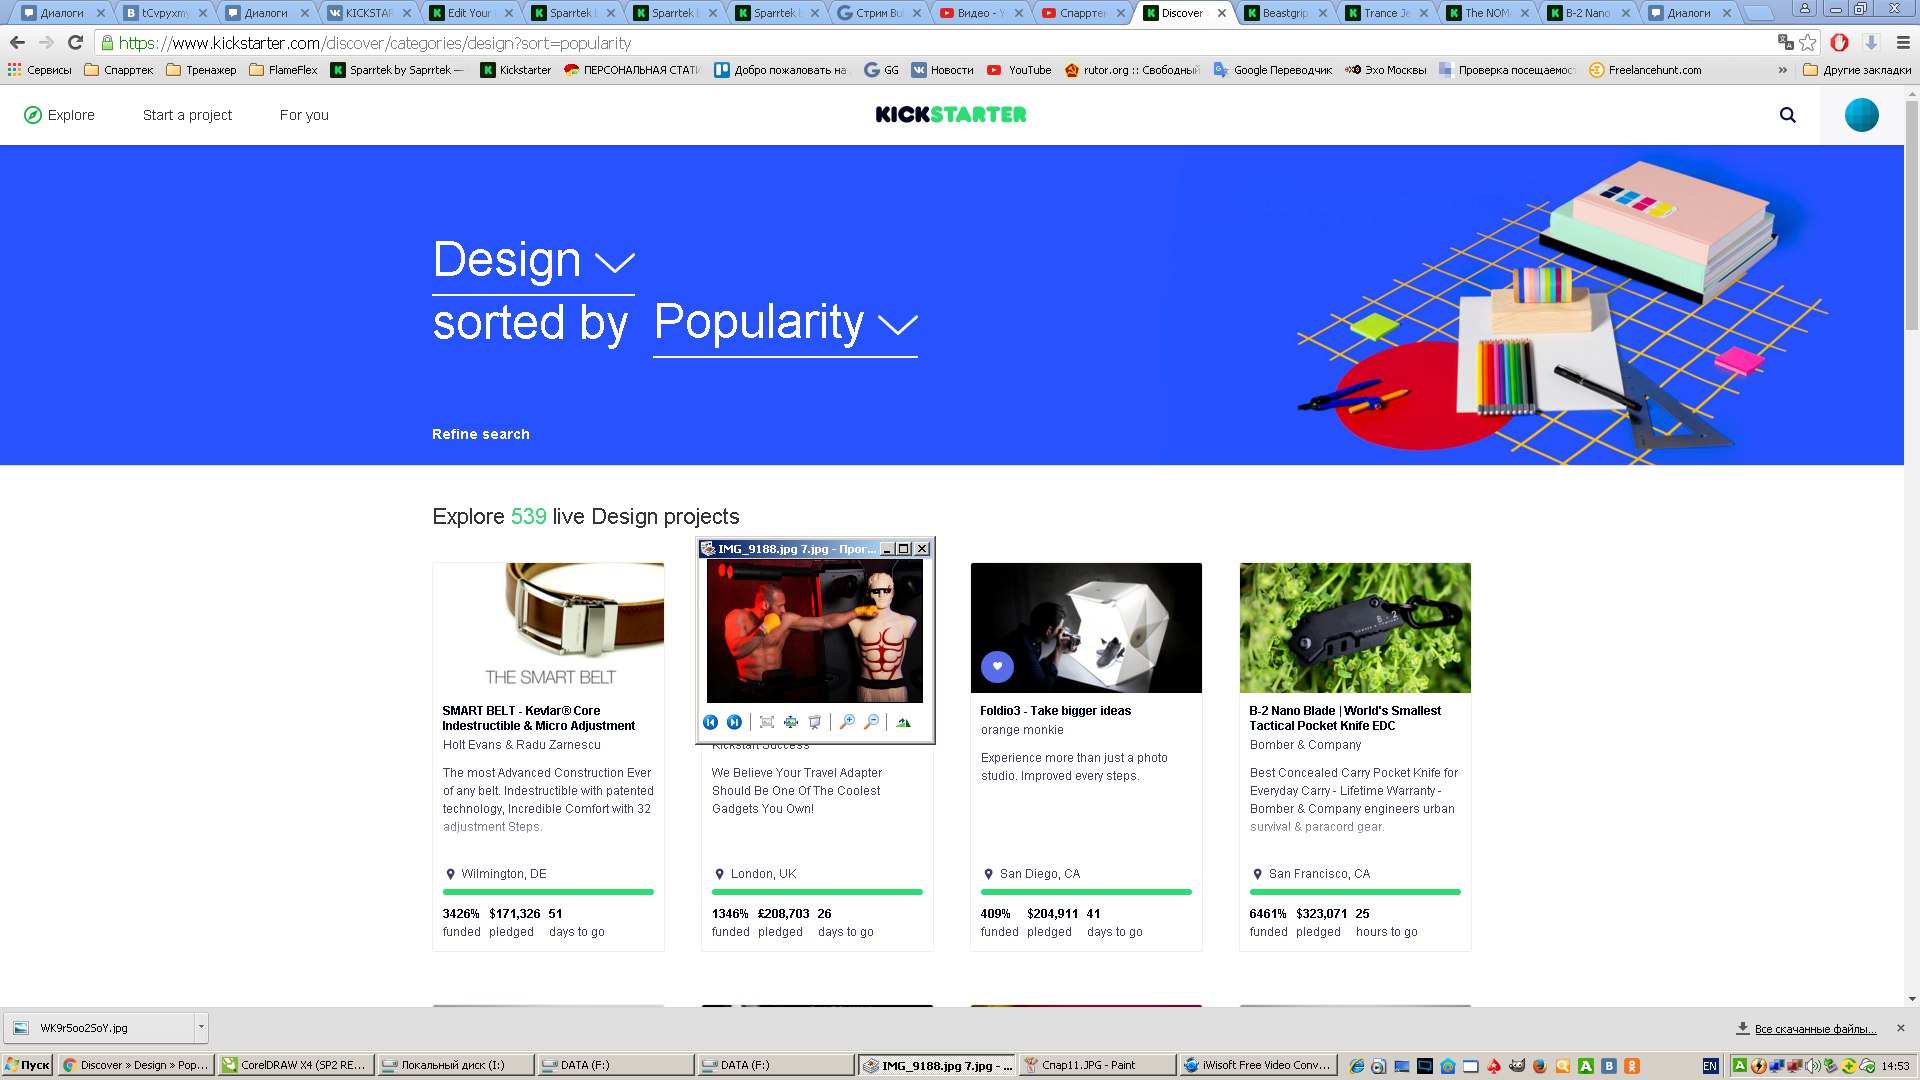The width and height of the screenshot is (1920, 1080).
Task: Click the Пуск Start button
Action: (x=27, y=1065)
